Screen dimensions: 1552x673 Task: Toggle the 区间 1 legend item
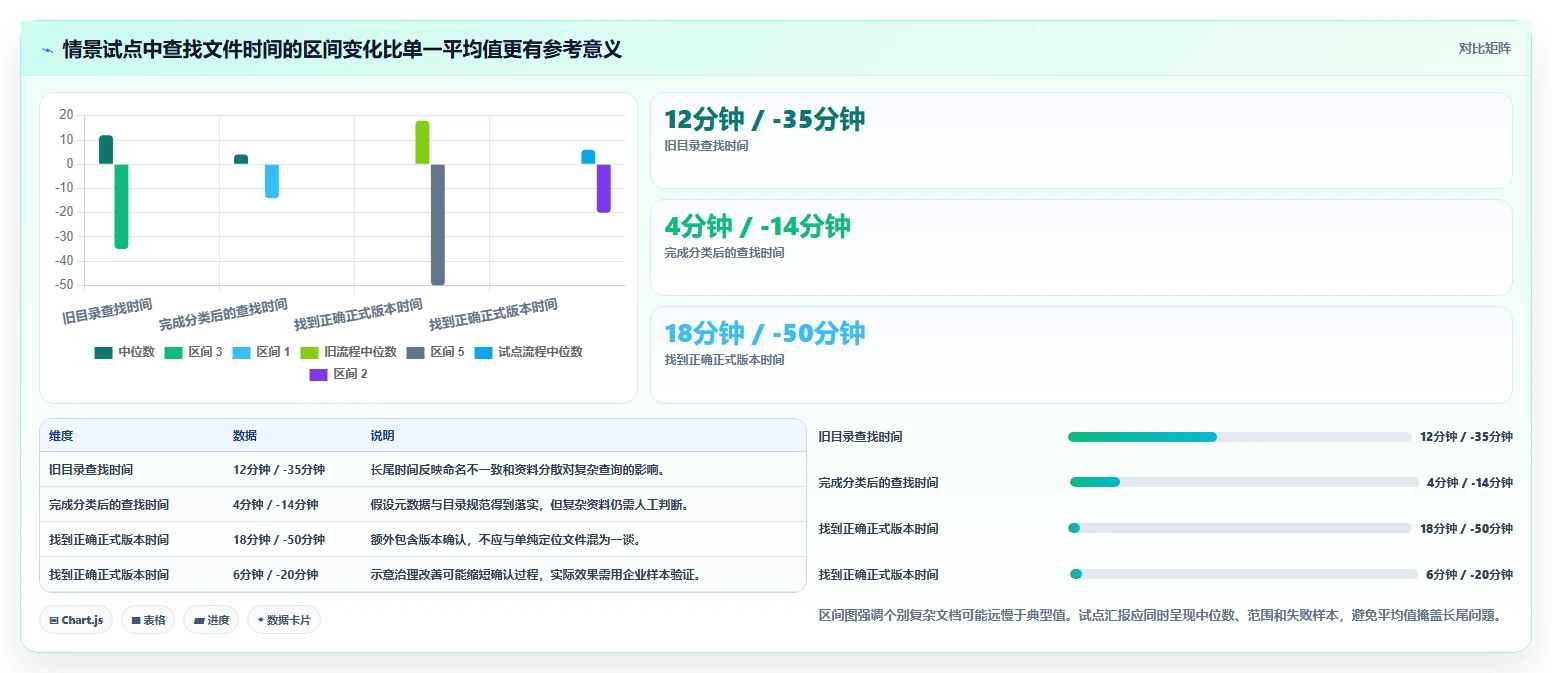point(261,352)
